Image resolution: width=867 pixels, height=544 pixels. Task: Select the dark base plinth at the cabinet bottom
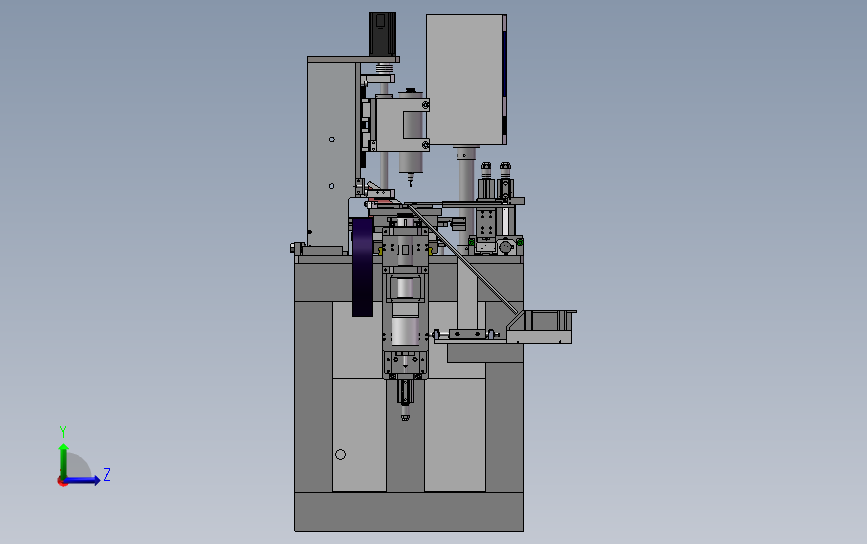[x=409, y=512]
